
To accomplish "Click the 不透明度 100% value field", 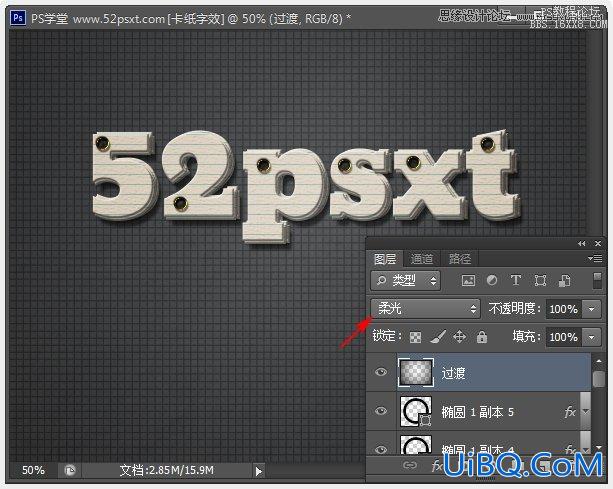I will point(564,309).
